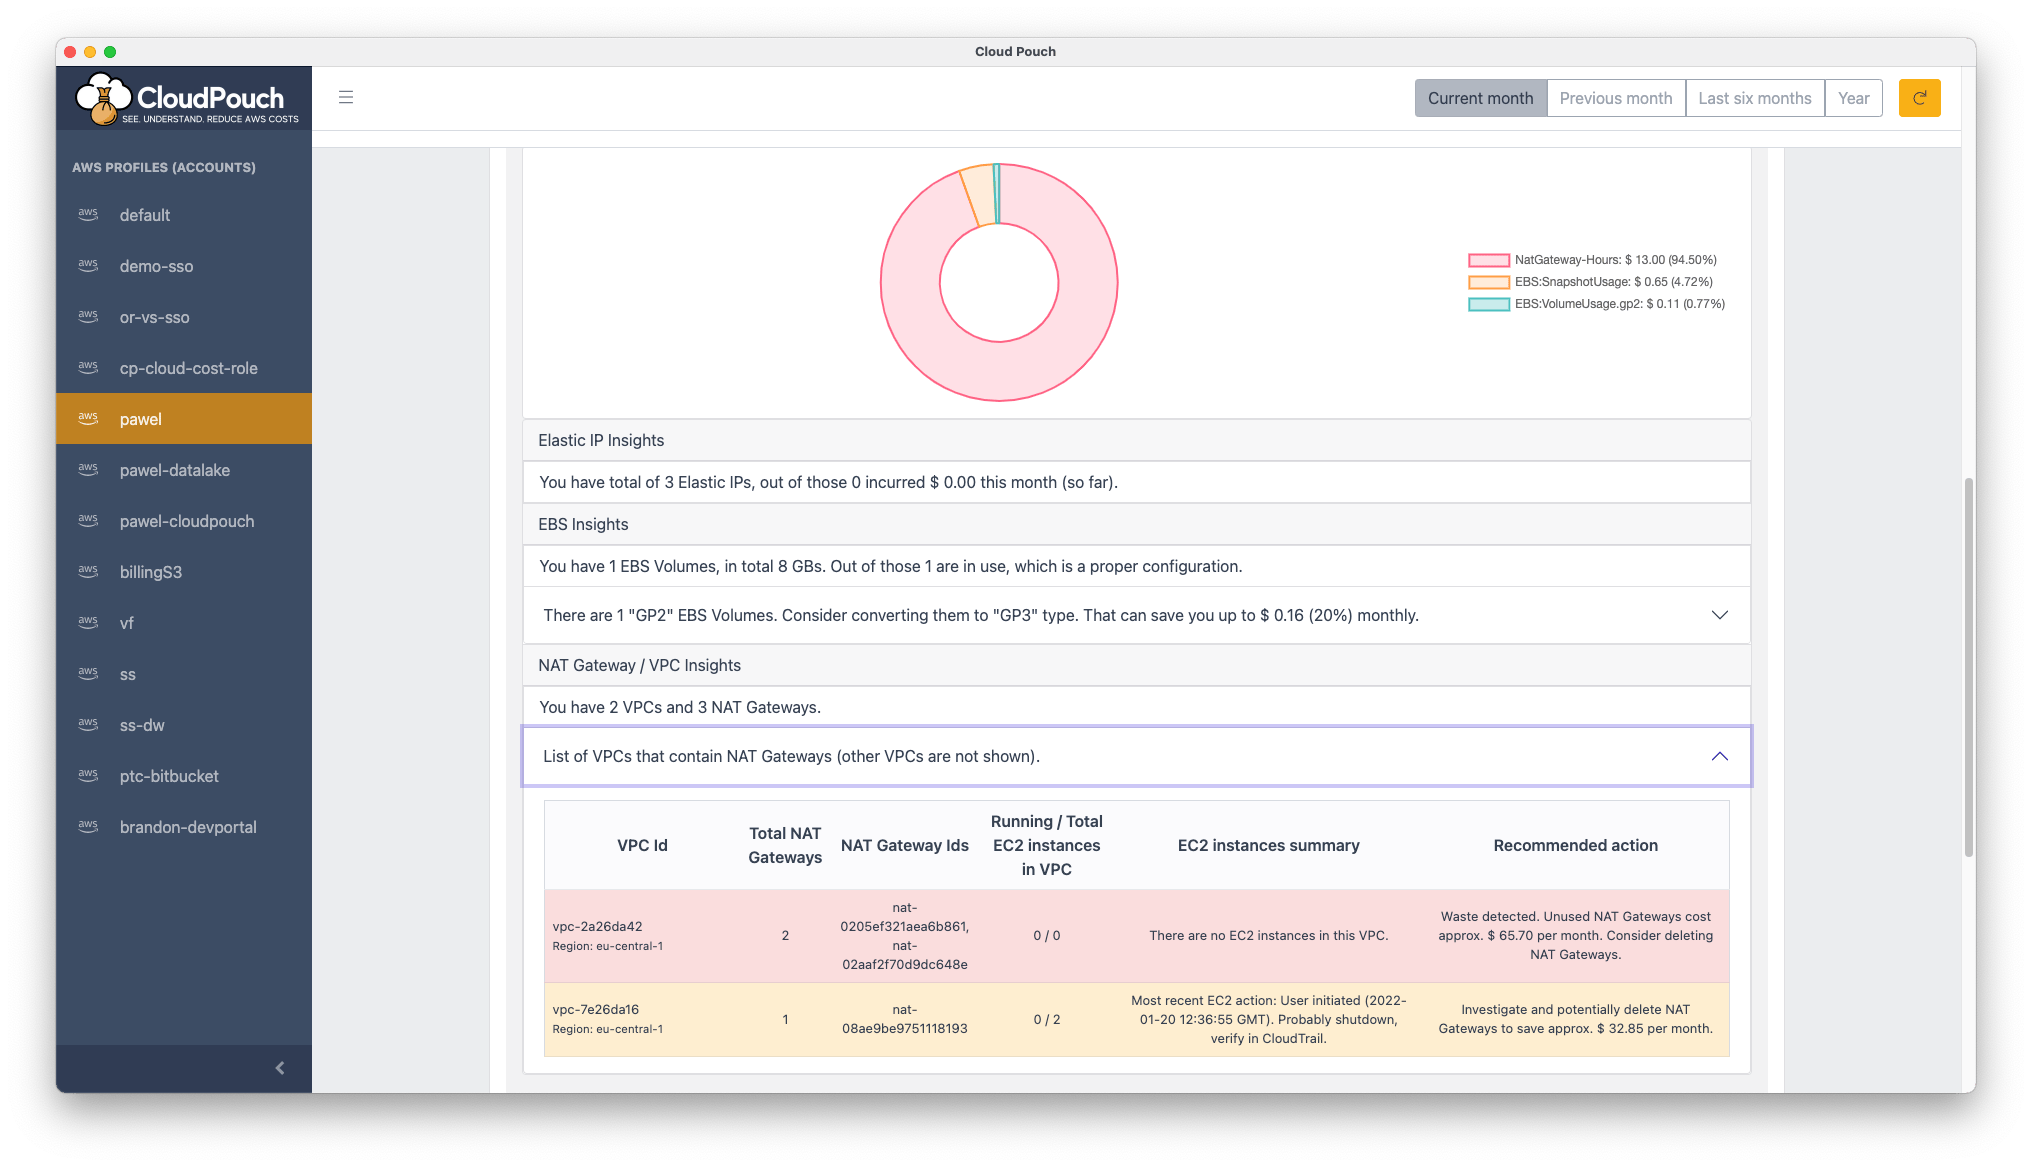Collapse the sidebar with the left chevron

pos(280,1068)
